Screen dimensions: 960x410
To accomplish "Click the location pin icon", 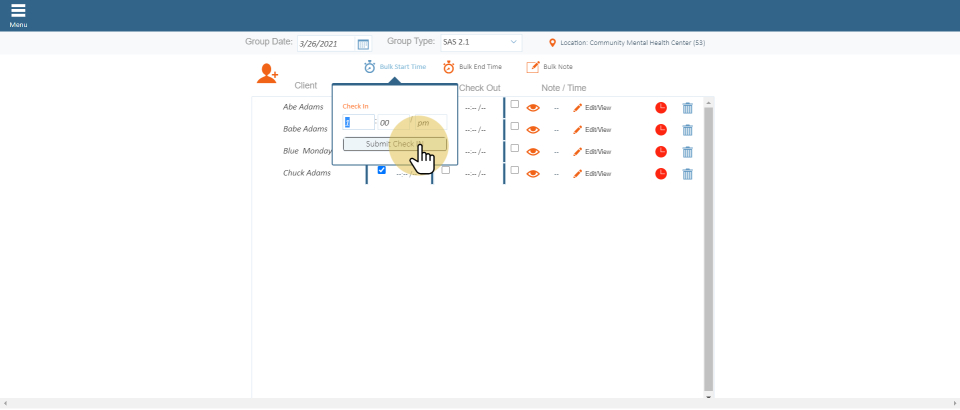I will click(553, 43).
